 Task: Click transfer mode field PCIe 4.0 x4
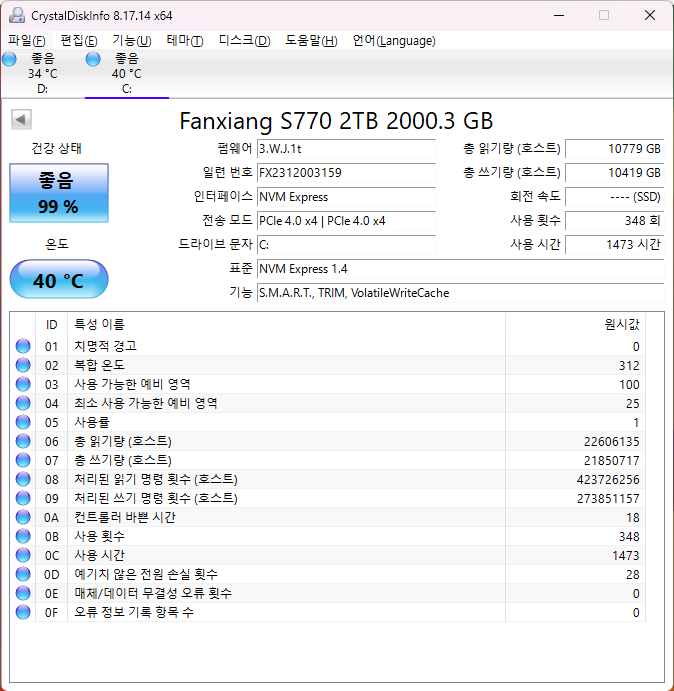point(346,221)
